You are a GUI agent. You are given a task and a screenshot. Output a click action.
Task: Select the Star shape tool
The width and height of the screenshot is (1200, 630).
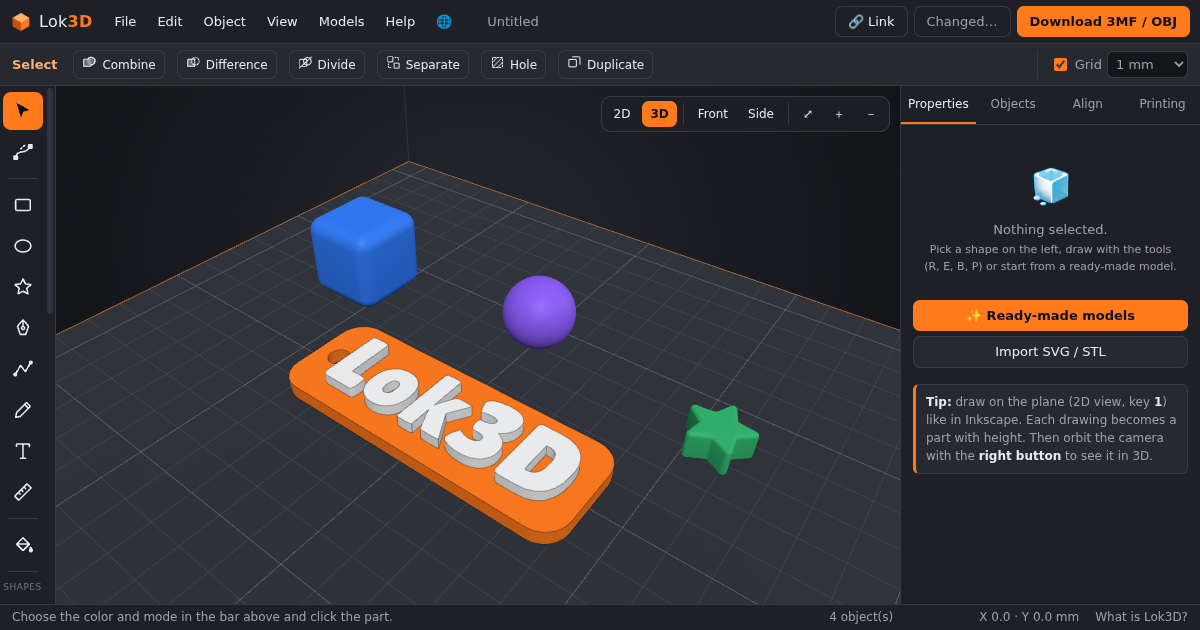[23, 287]
